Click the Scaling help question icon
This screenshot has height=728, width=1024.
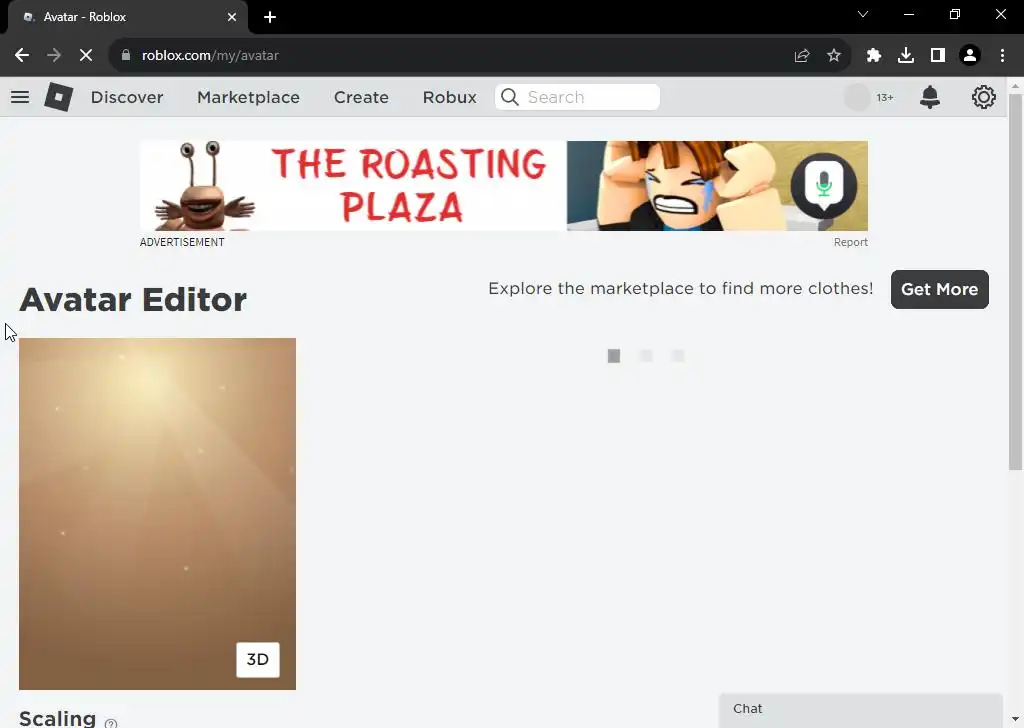coord(111,723)
